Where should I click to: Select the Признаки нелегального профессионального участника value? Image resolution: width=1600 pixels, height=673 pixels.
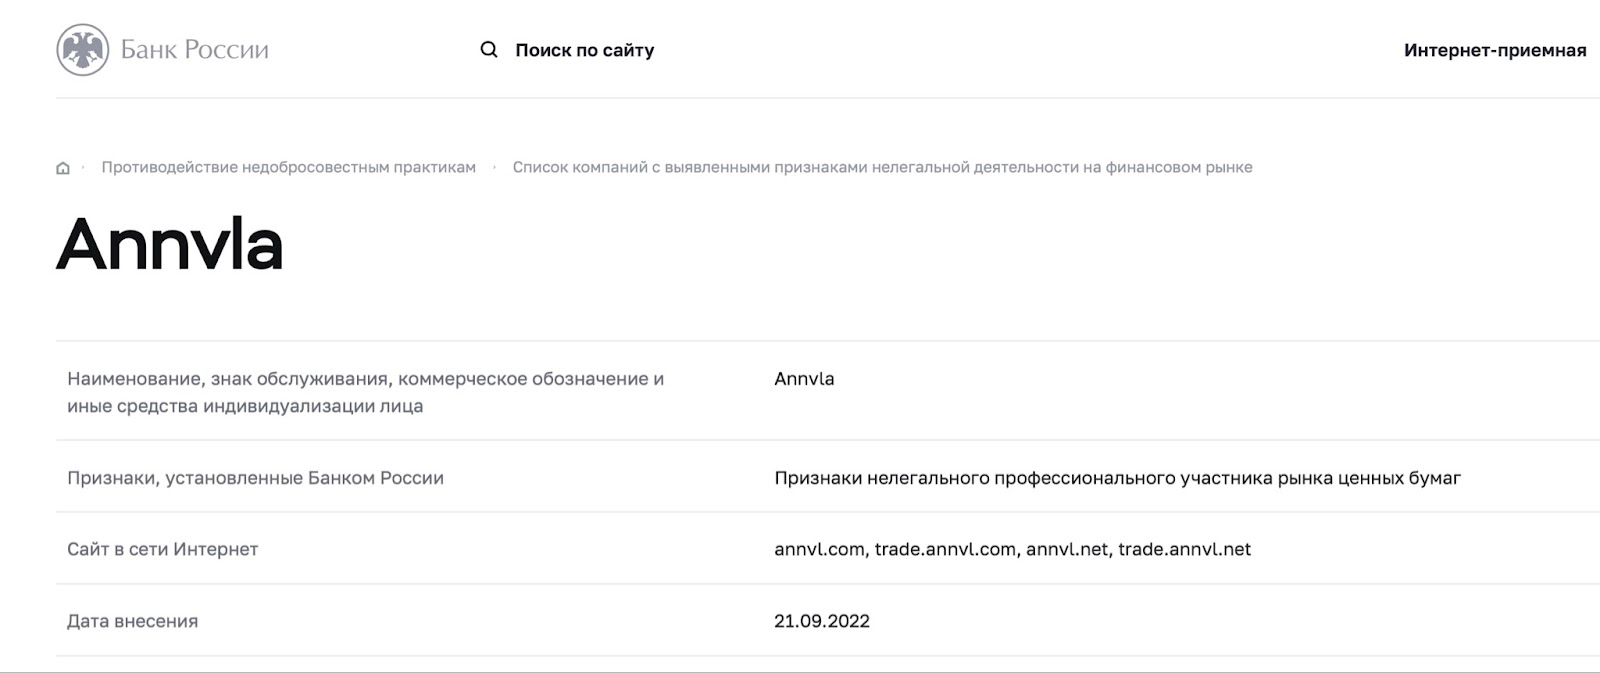tap(1117, 478)
